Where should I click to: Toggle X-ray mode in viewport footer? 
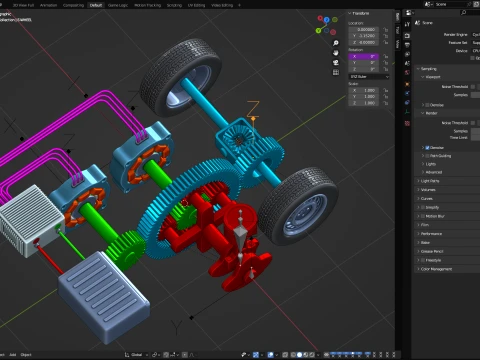(285, 355)
